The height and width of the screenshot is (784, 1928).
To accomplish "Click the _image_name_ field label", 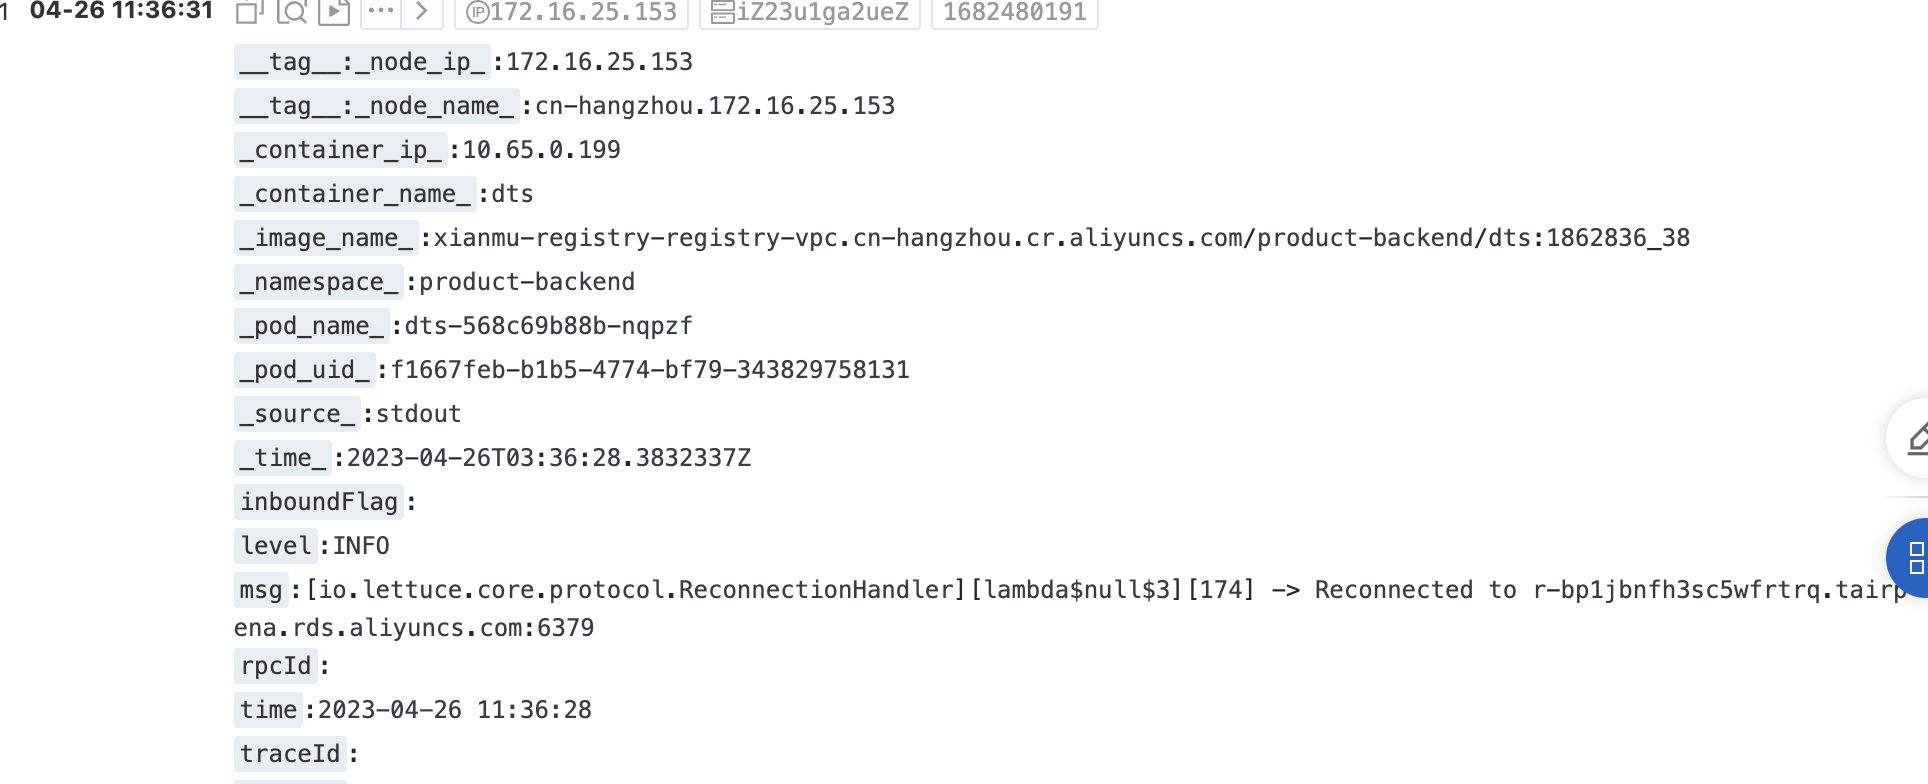I will pos(326,238).
